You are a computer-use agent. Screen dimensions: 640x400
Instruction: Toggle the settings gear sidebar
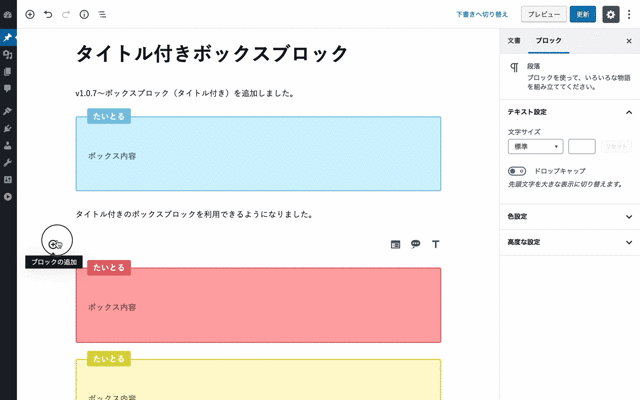coord(611,14)
